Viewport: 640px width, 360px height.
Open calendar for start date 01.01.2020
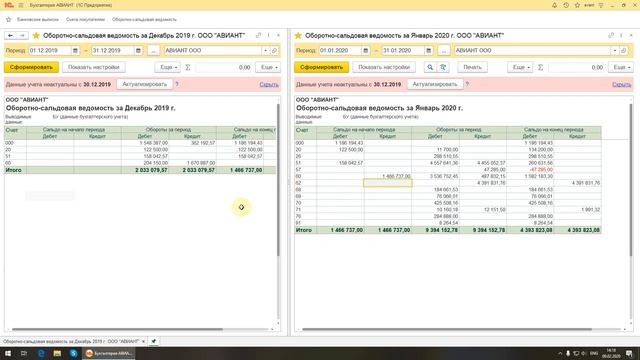coord(366,51)
